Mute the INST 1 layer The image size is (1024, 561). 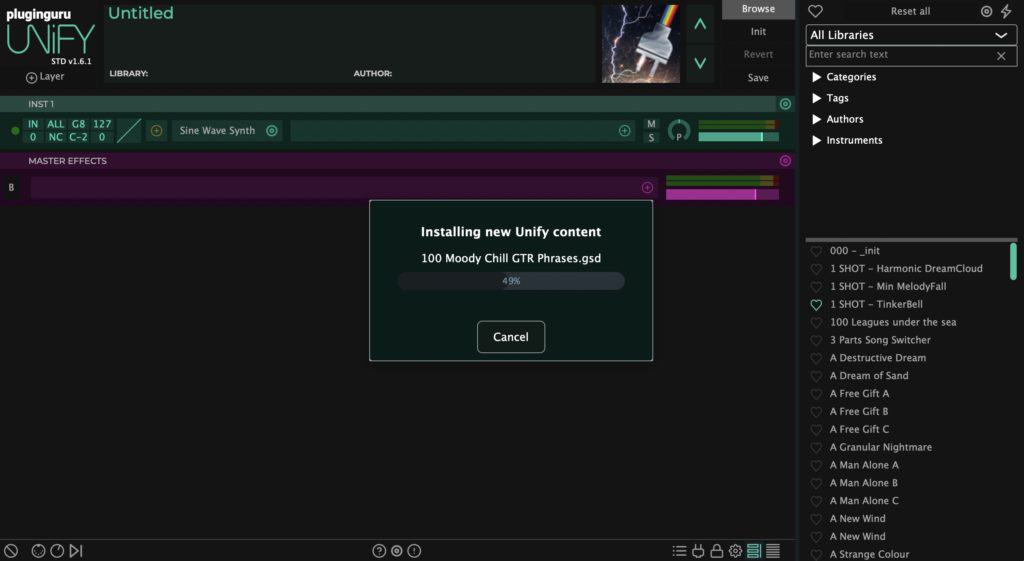click(651, 124)
